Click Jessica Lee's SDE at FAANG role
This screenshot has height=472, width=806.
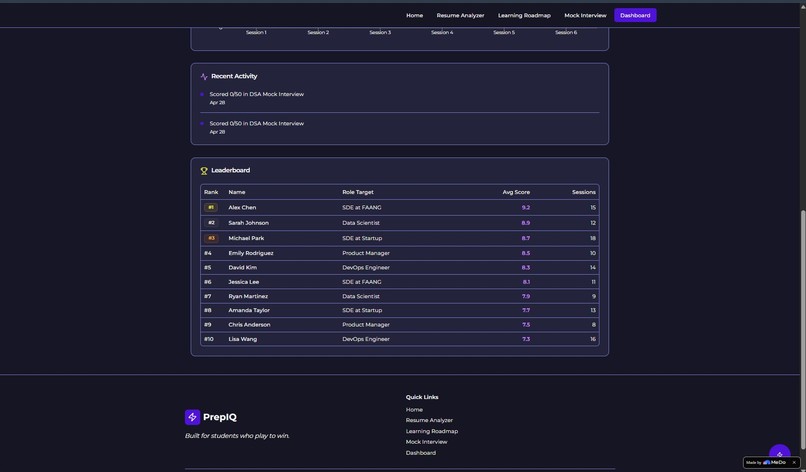pos(362,282)
